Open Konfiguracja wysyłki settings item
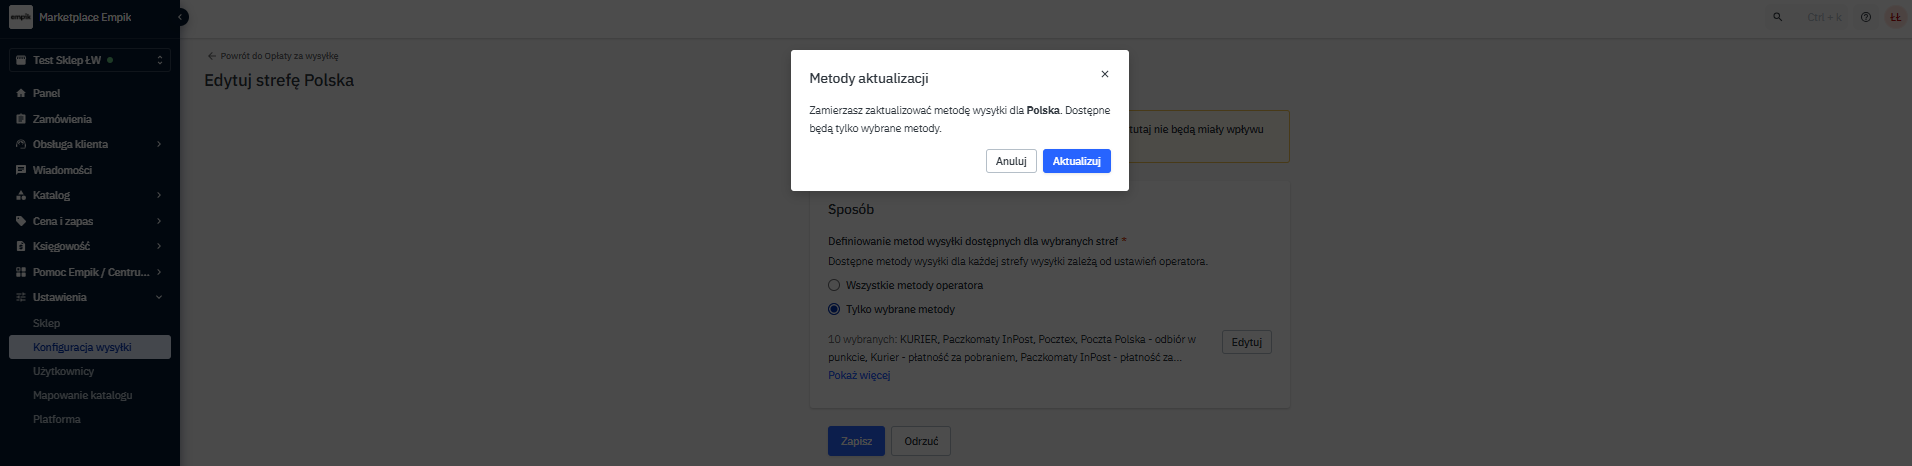 click(x=82, y=347)
